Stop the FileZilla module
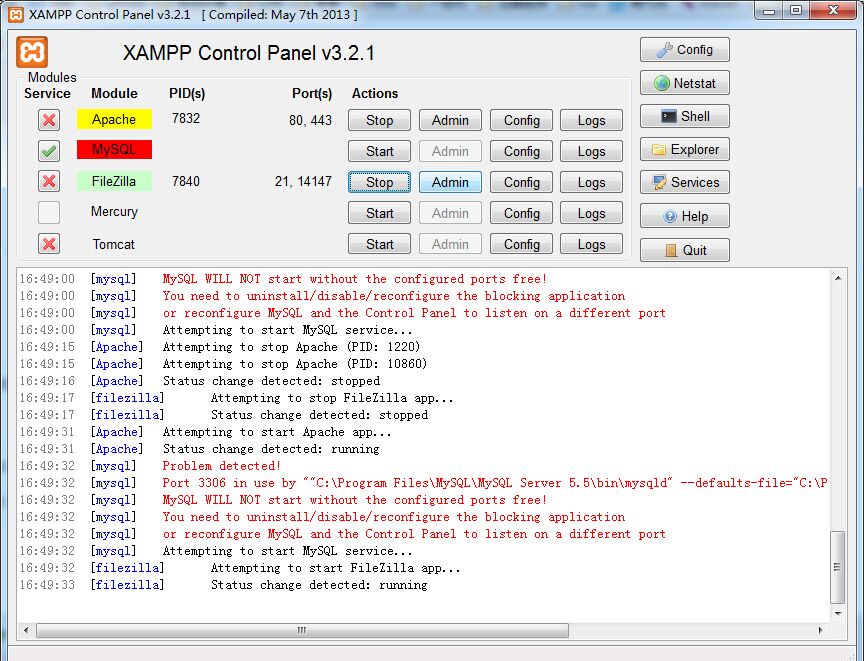 point(379,182)
